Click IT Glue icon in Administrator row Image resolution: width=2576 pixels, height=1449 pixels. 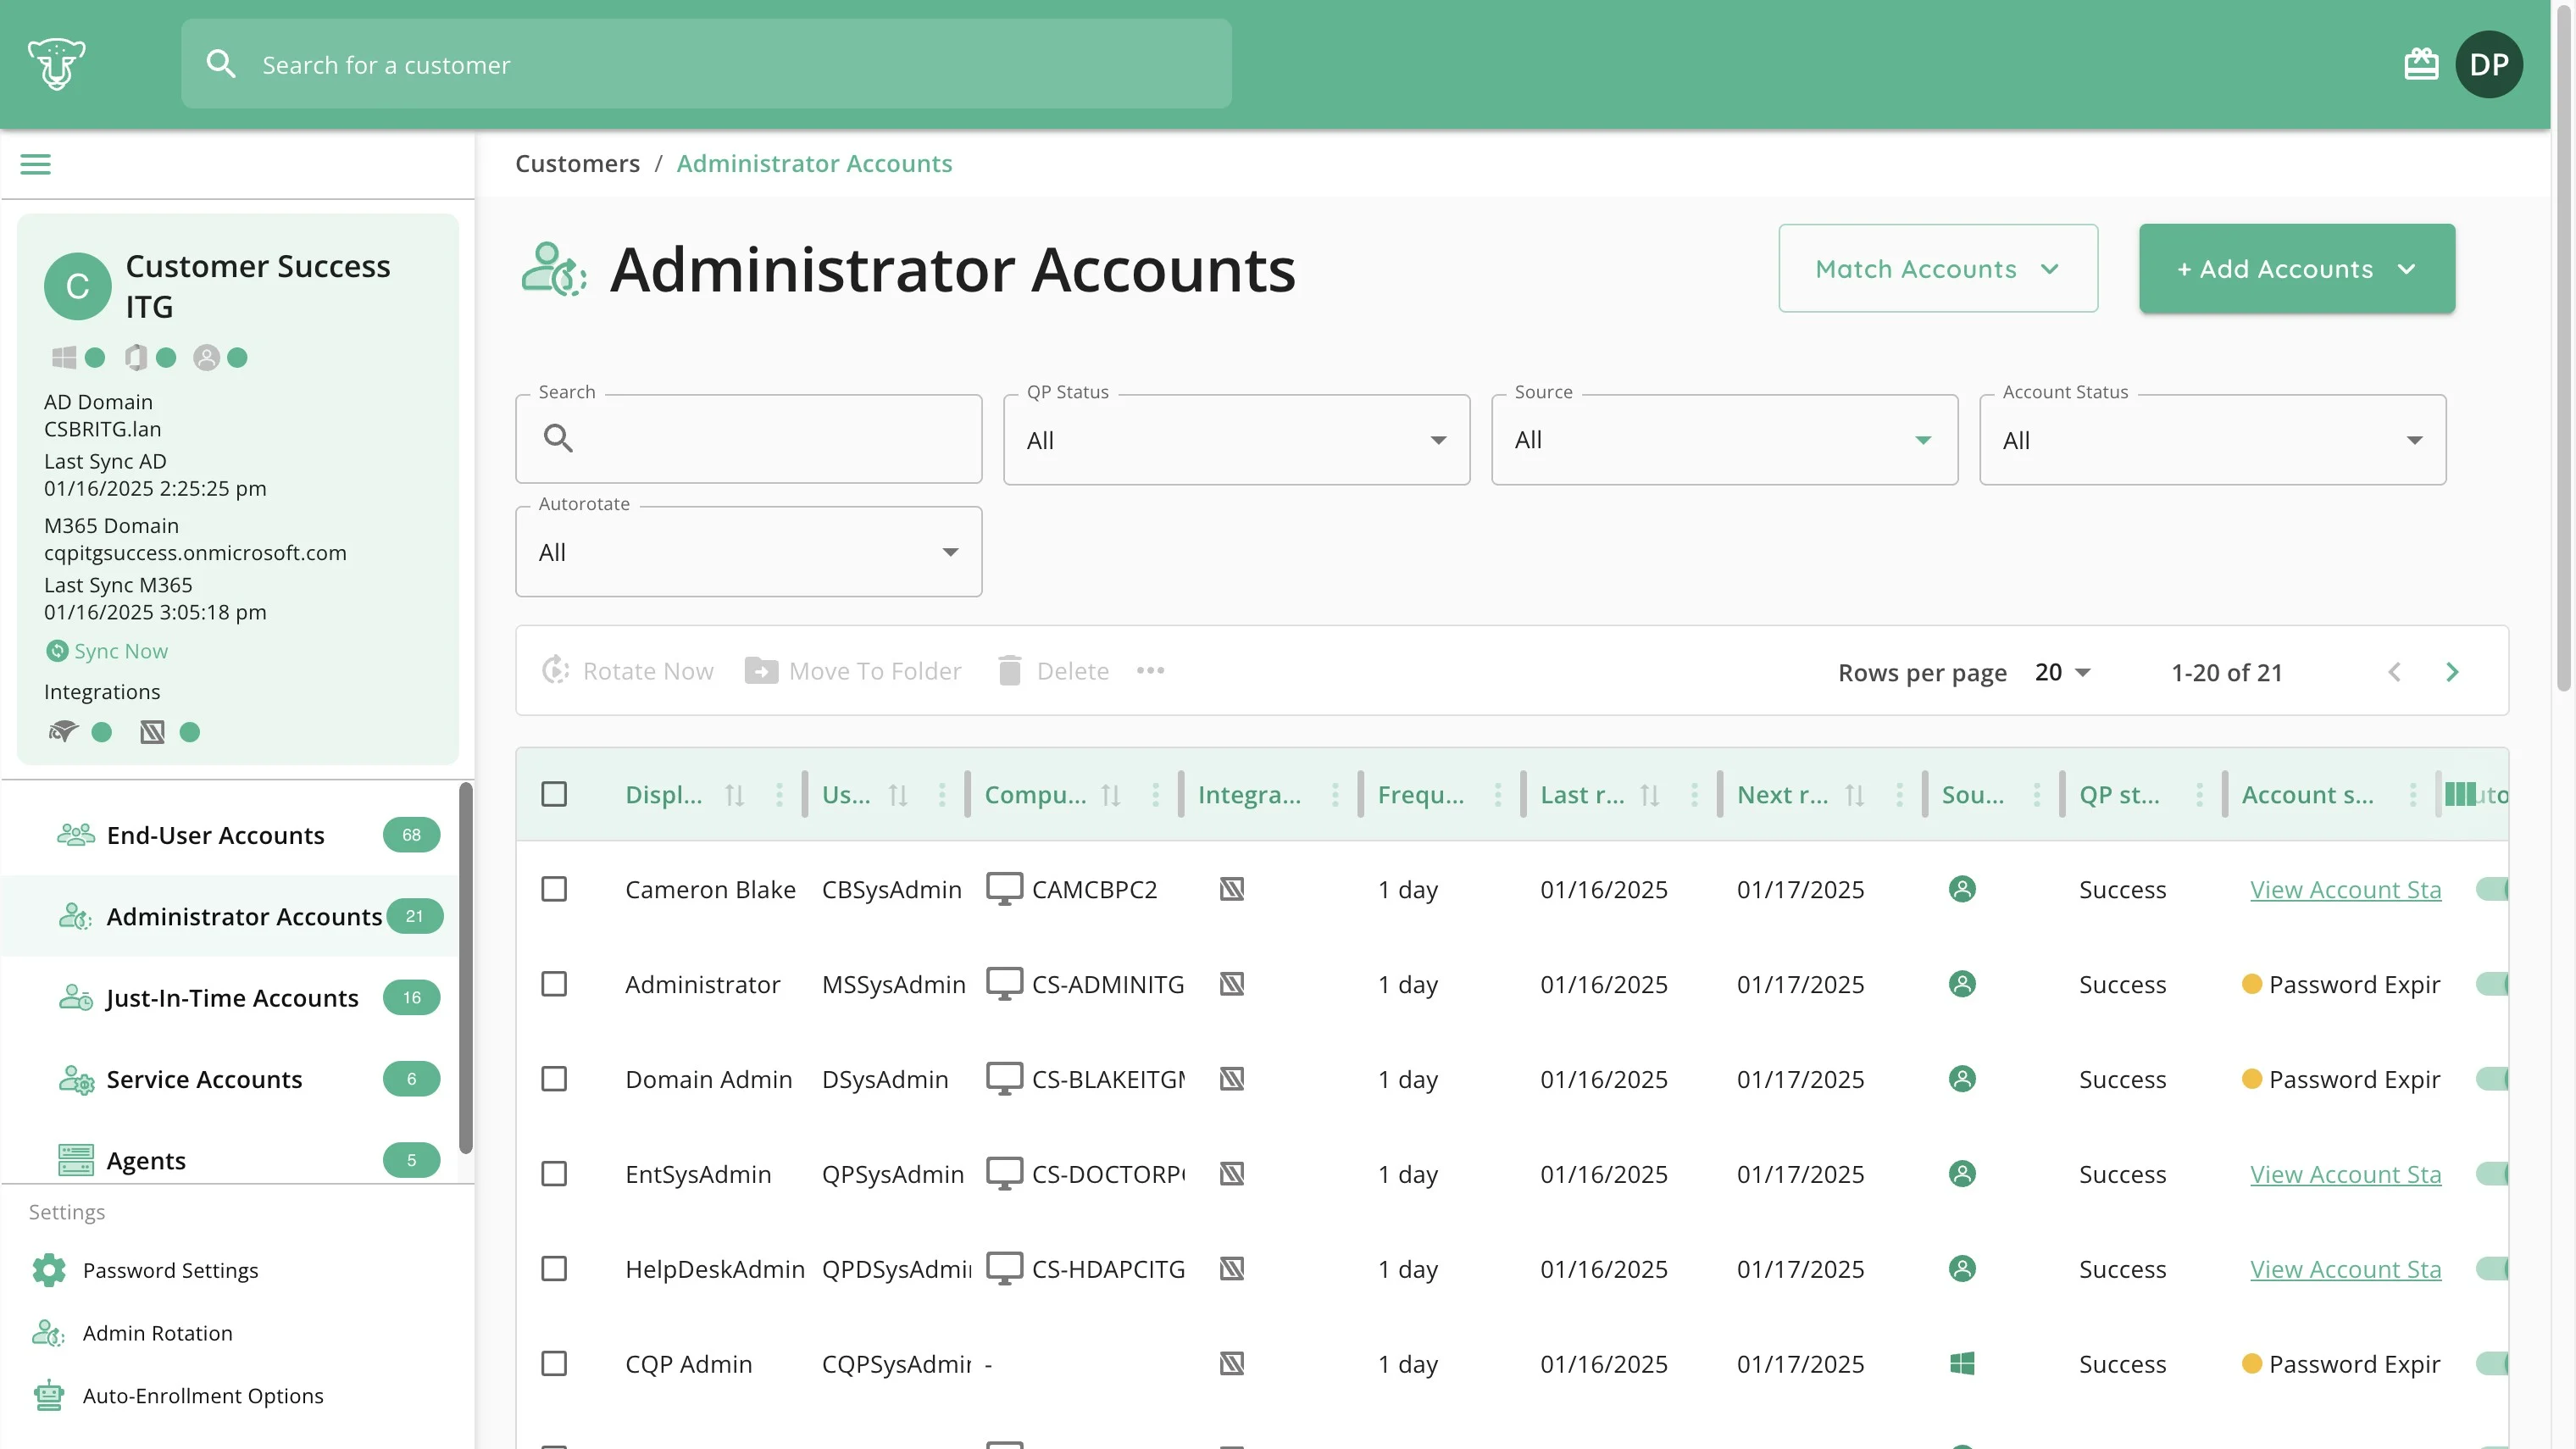[x=1232, y=984]
